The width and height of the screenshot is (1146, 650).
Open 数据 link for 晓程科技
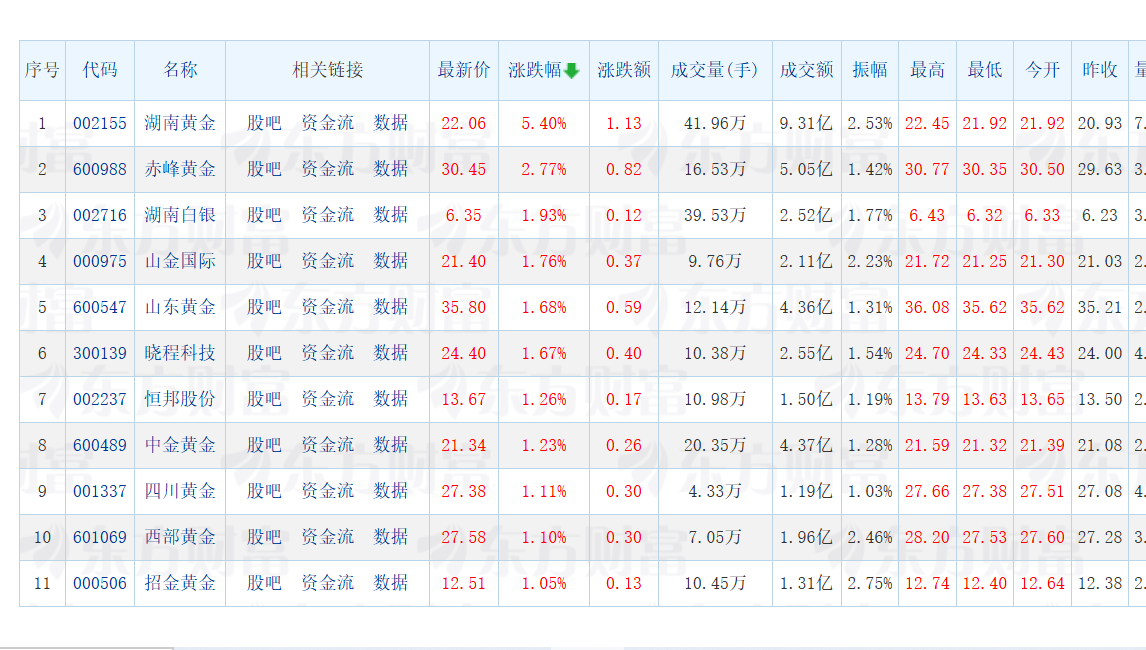pyautogui.click(x=390, y=353)
